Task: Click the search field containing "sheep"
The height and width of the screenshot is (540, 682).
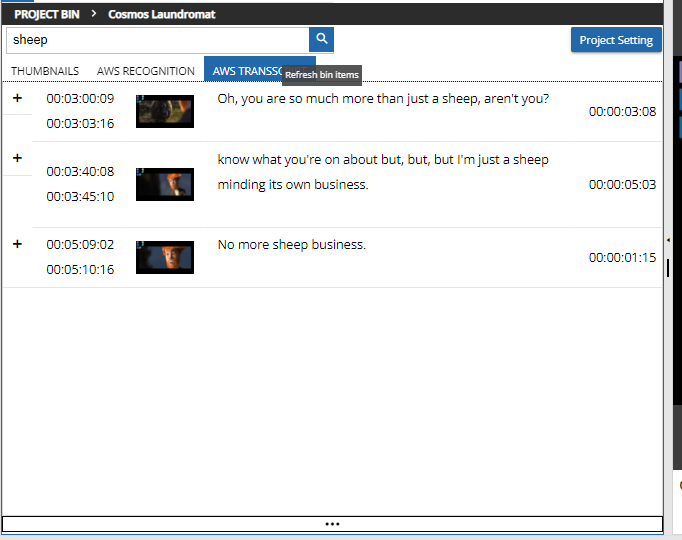Action: pyautogui.click(x=158, y=40)
